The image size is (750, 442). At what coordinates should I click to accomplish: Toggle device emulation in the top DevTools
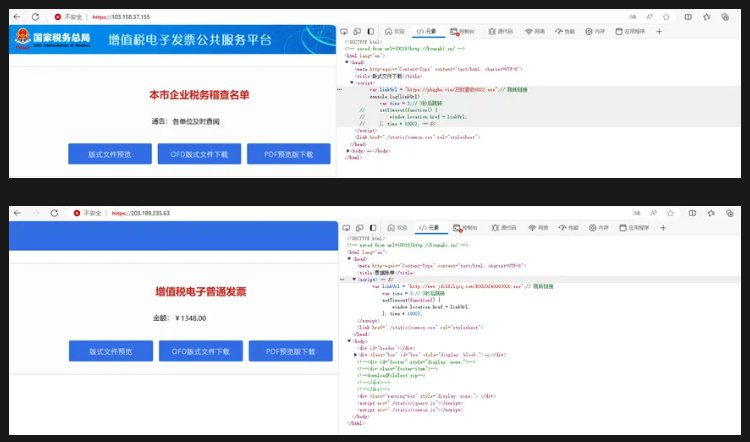[357, 32]
